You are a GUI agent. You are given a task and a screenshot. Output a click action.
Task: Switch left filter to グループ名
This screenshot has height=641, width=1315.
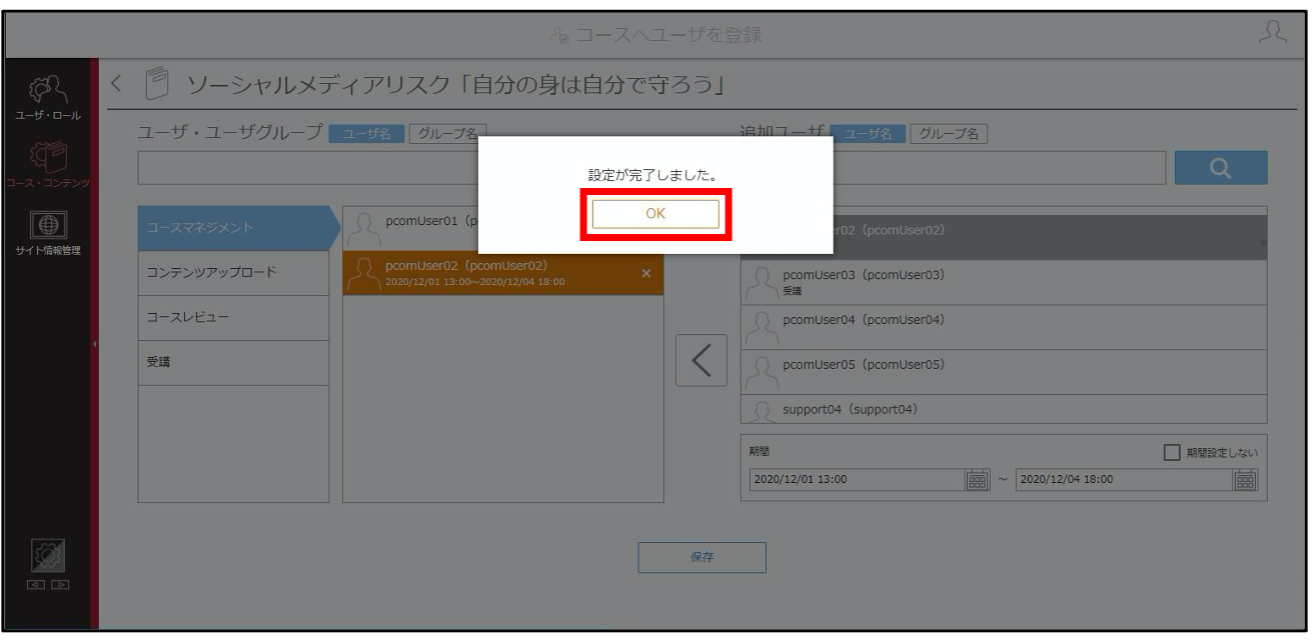(447, 134)
